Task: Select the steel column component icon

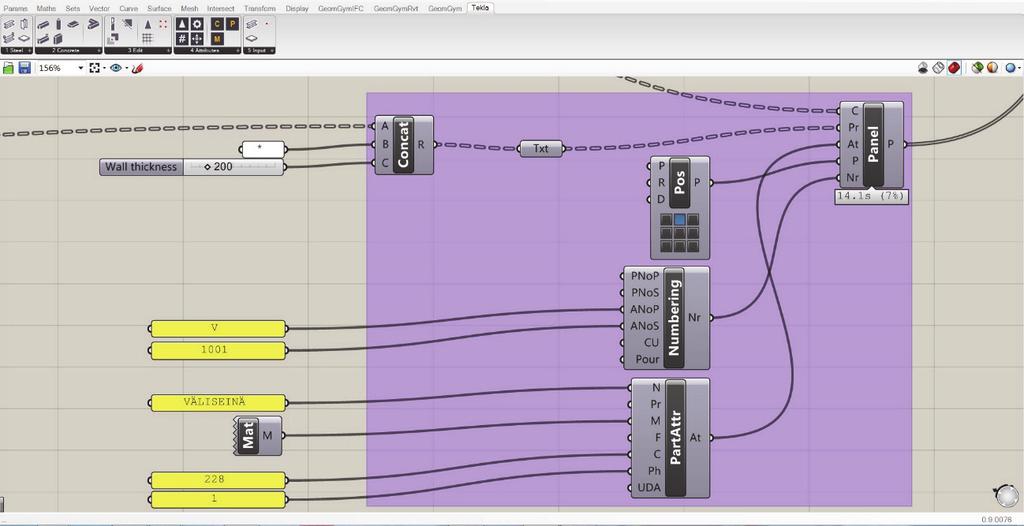Action: 24,24
